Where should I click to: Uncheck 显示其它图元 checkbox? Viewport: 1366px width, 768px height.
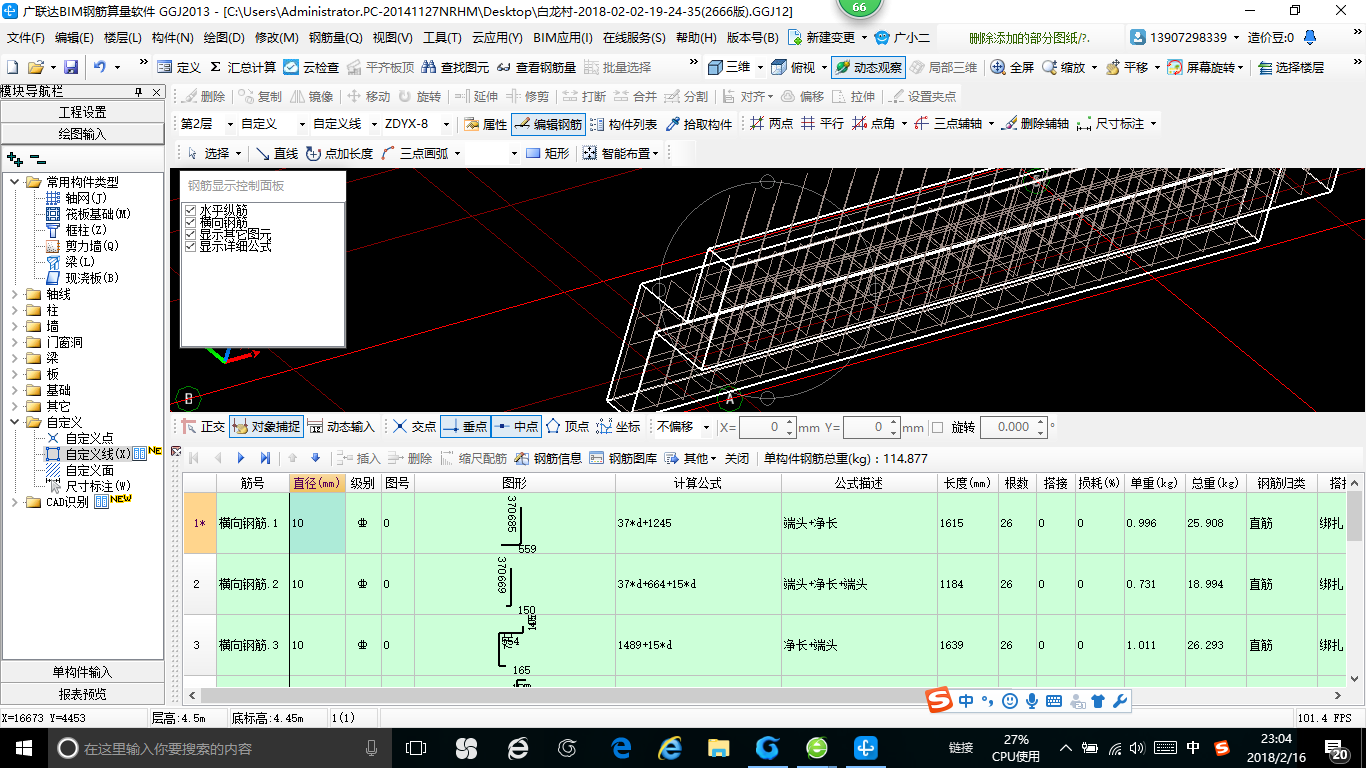tap(190, 234)
